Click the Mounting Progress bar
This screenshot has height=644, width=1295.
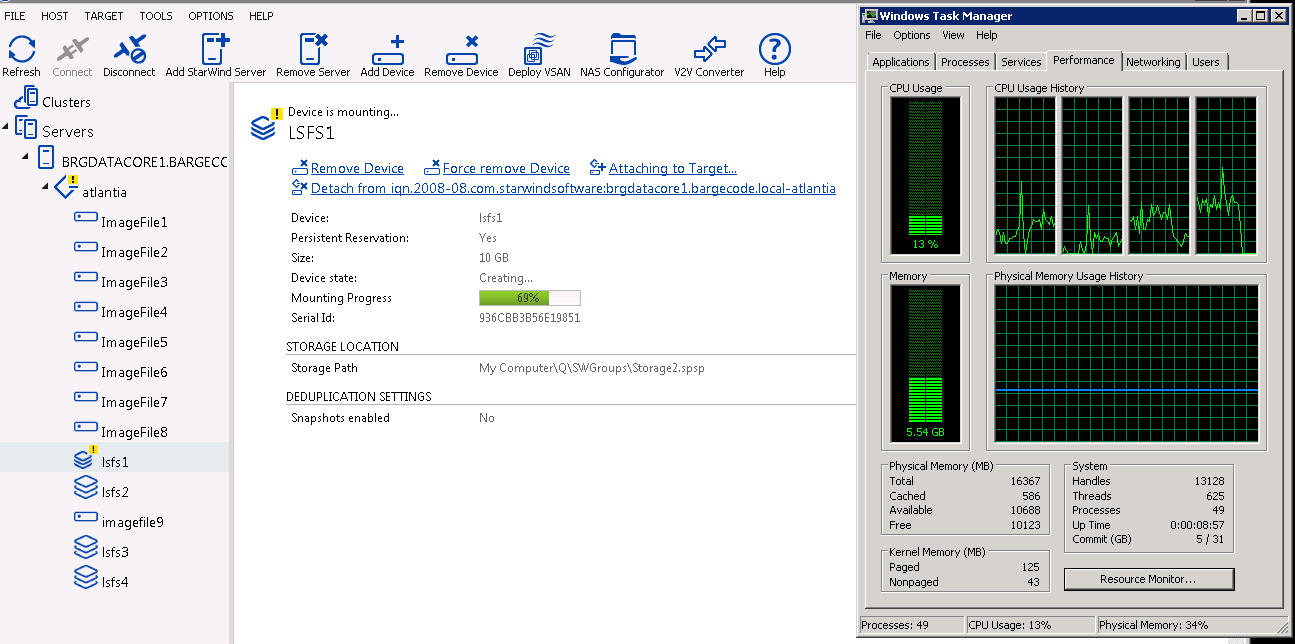pyautogui.click(x=530, y=298)
